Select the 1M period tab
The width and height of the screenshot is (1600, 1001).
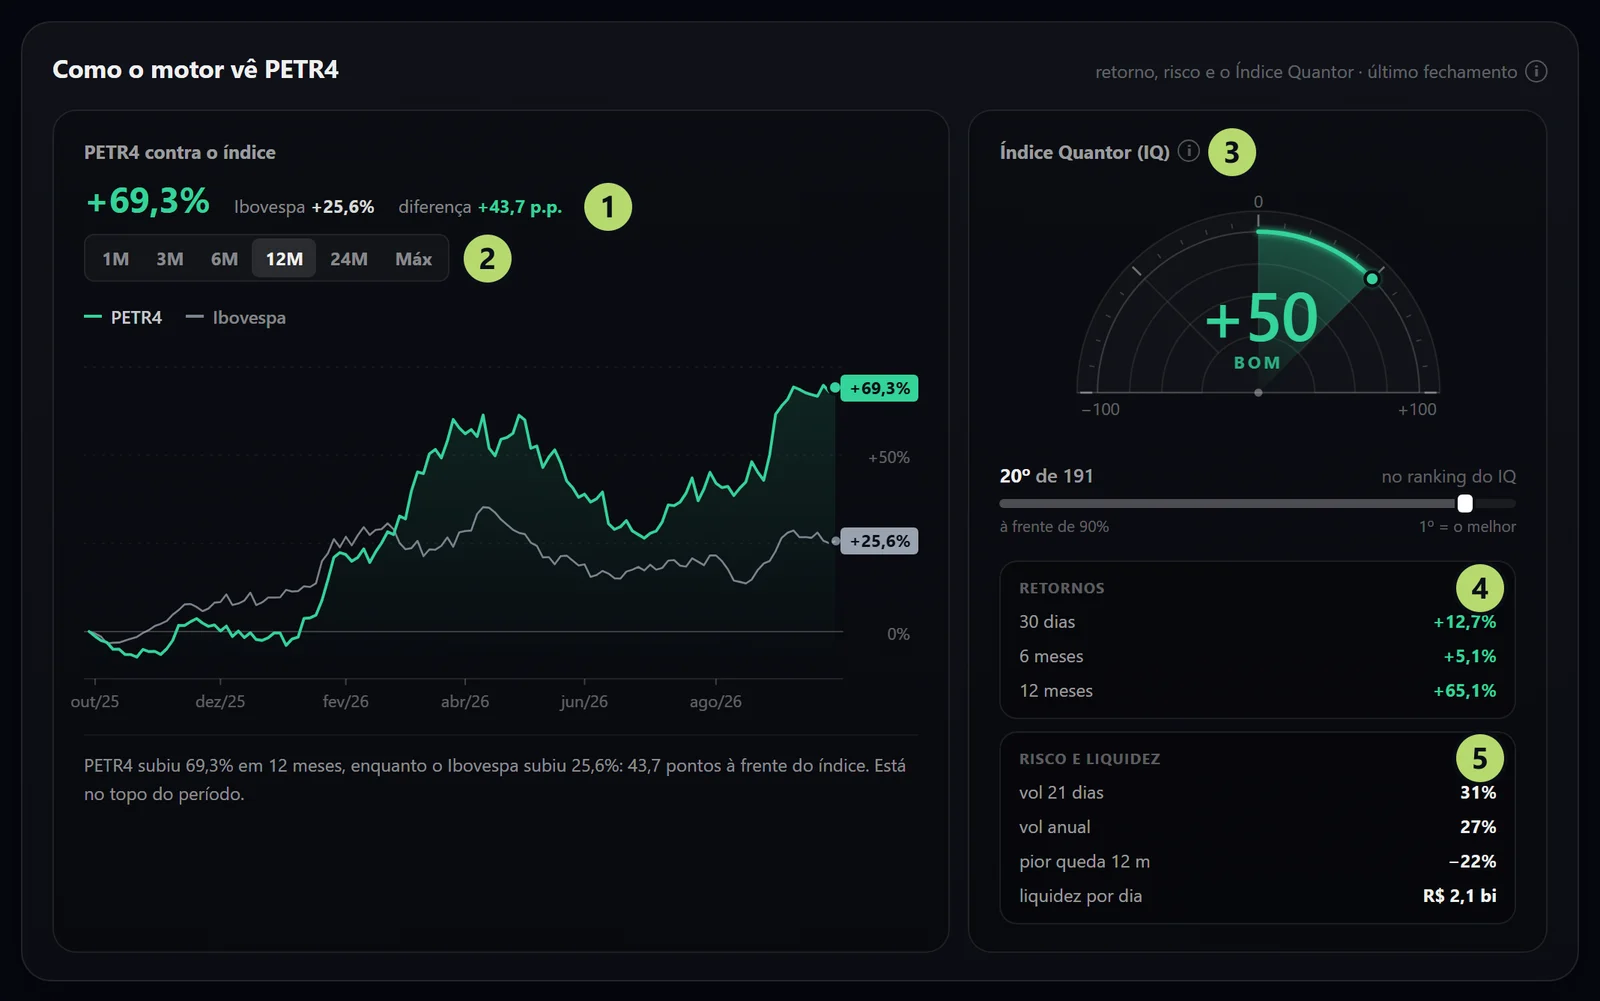tap(116, 259)
